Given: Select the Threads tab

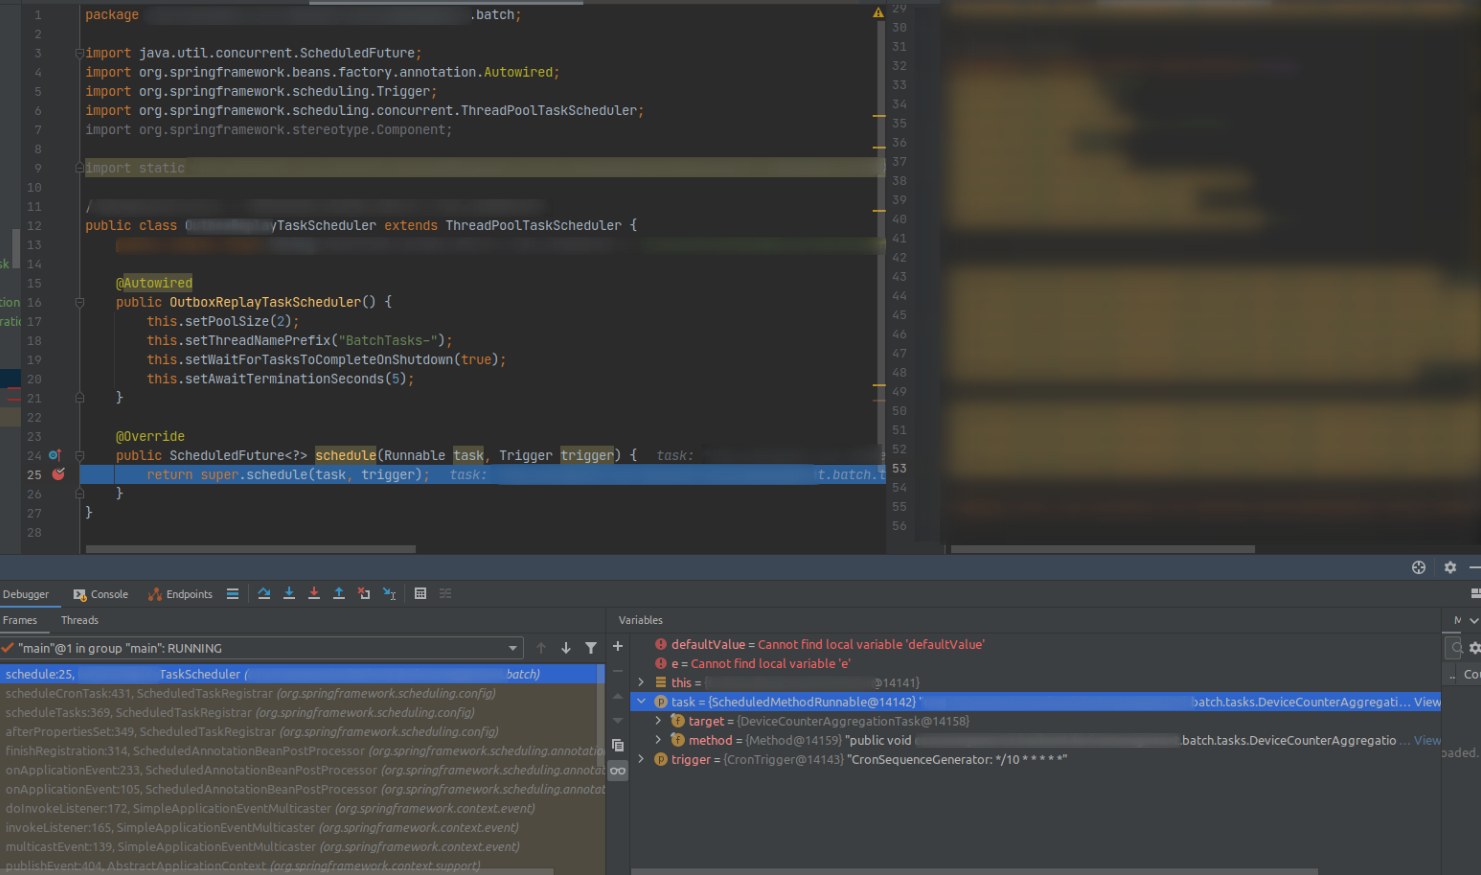Looking at the screenshot, I should click(x=80, y=620).
